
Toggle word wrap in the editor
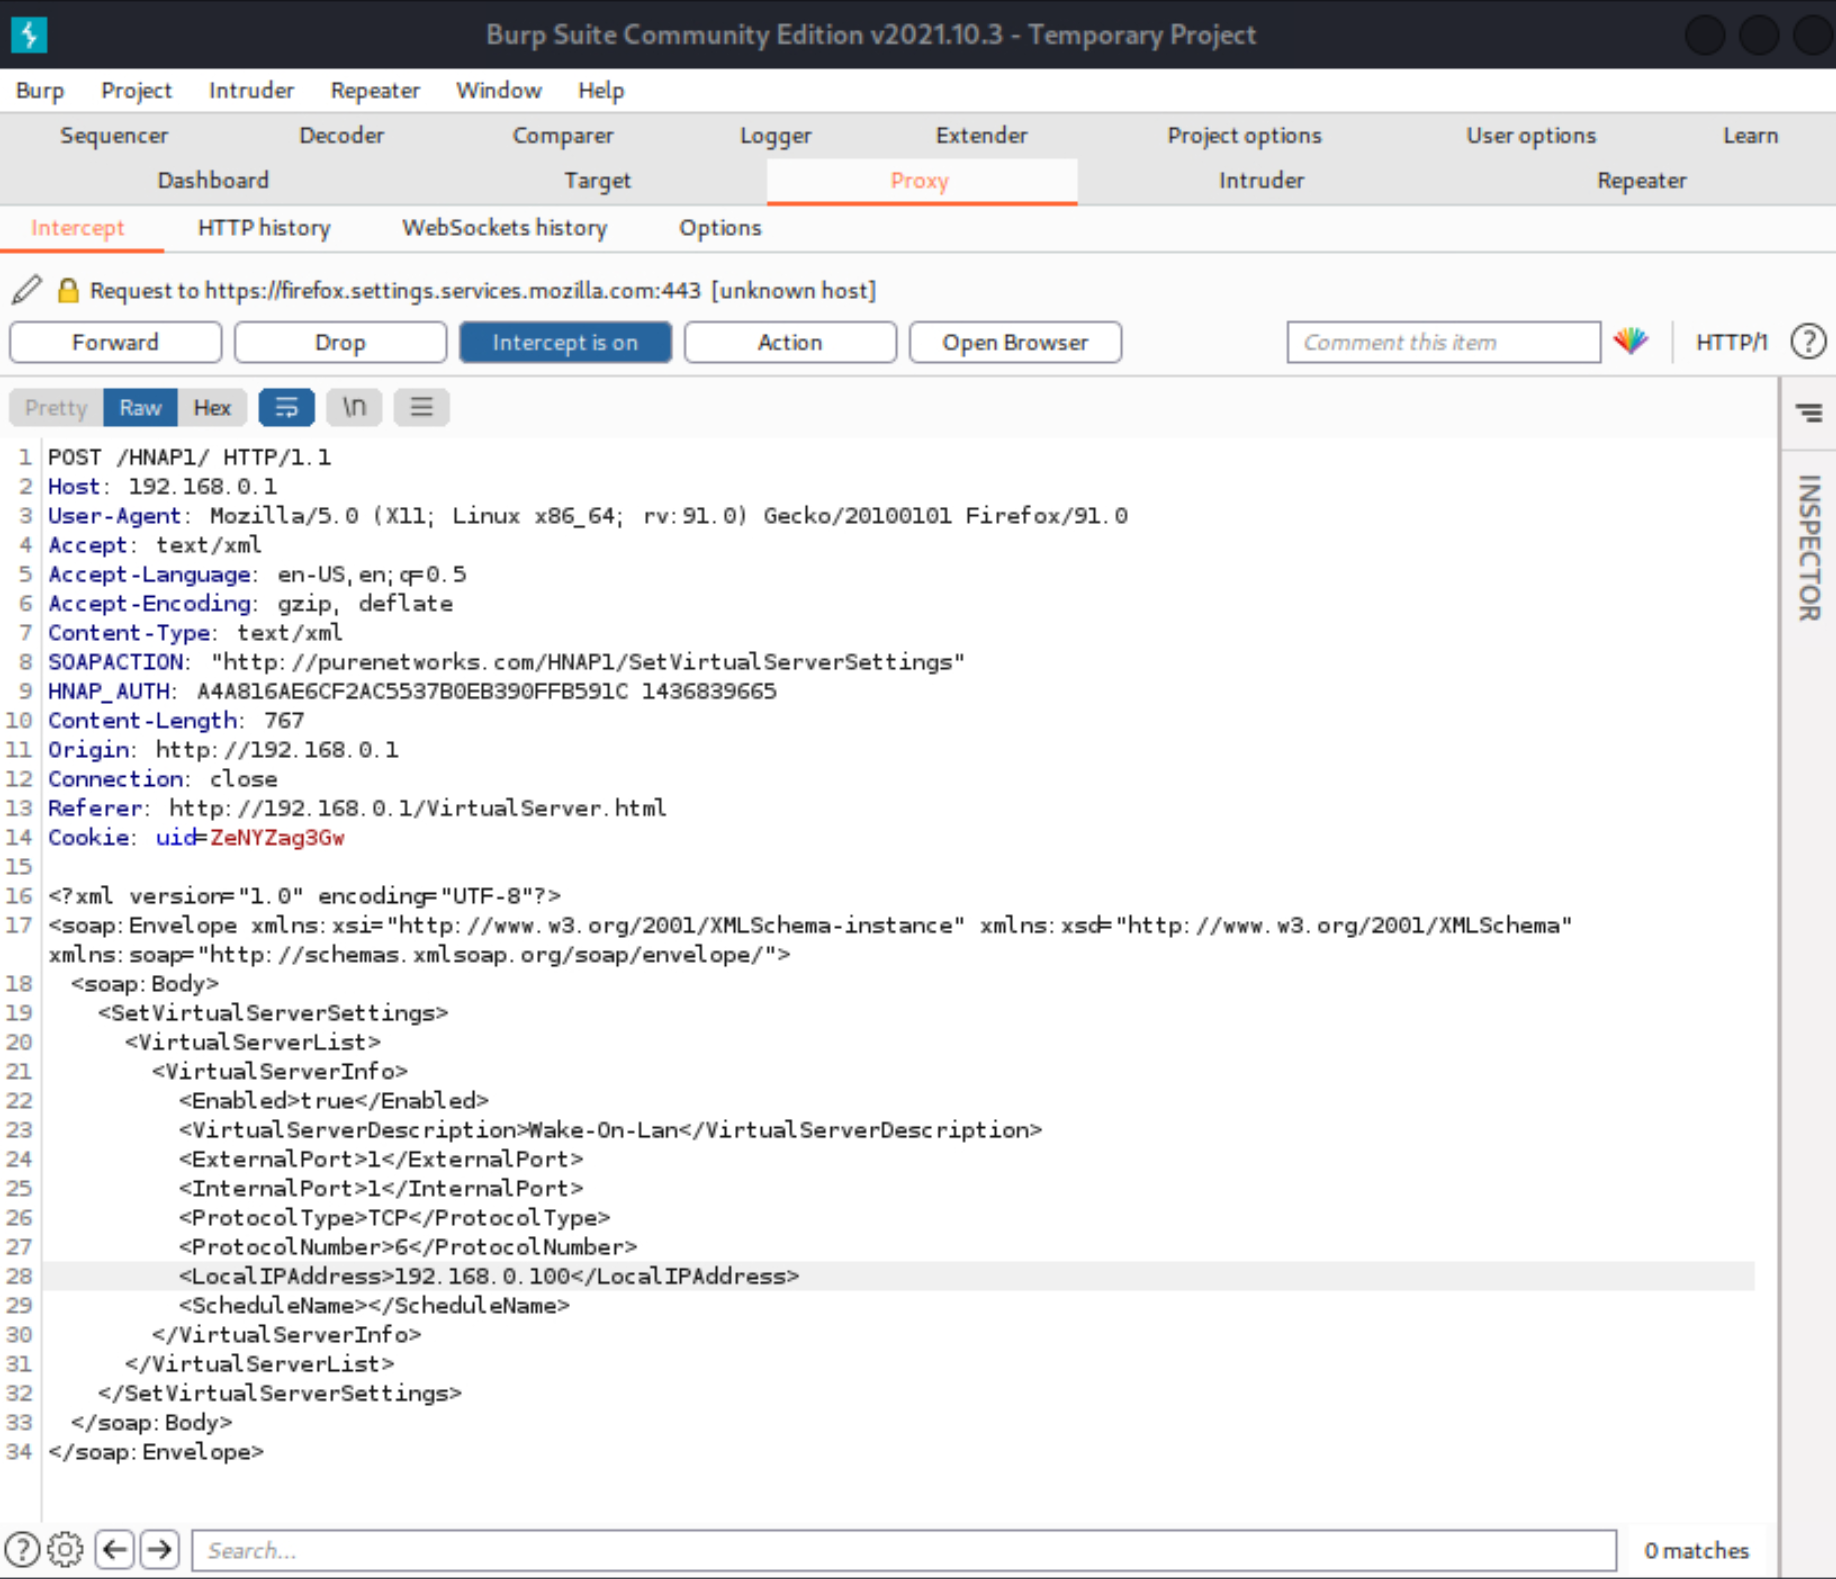tap(286, 407)
